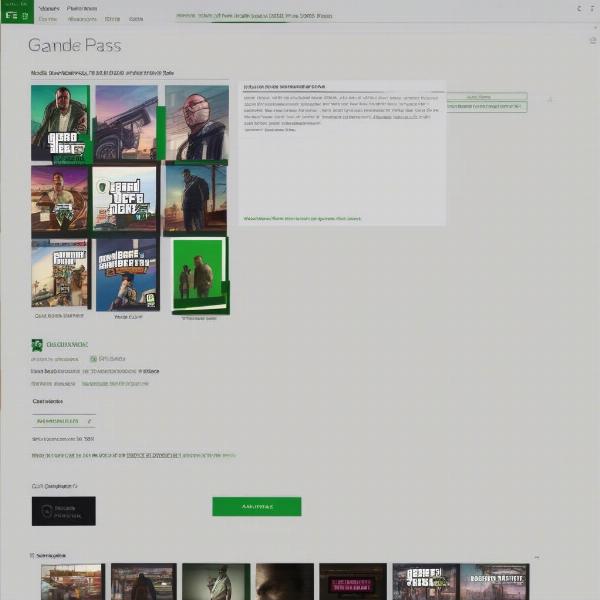This screenshot has height=600, width=600.
Task: Open the green-text dropdown with pencil mark
Action: click(64, 421)
